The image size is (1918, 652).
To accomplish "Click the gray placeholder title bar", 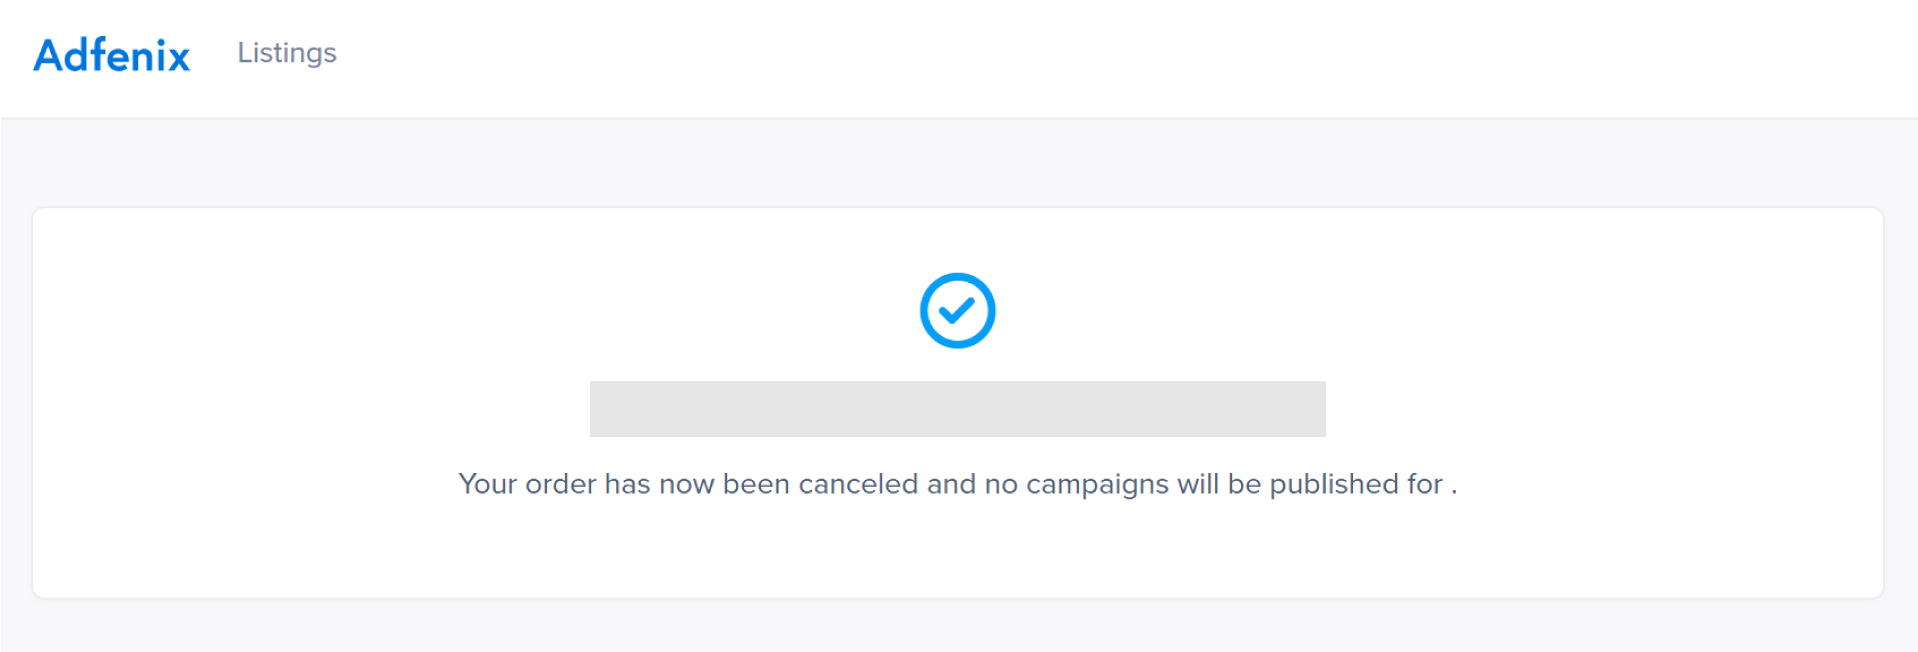I will coord(957,409).
